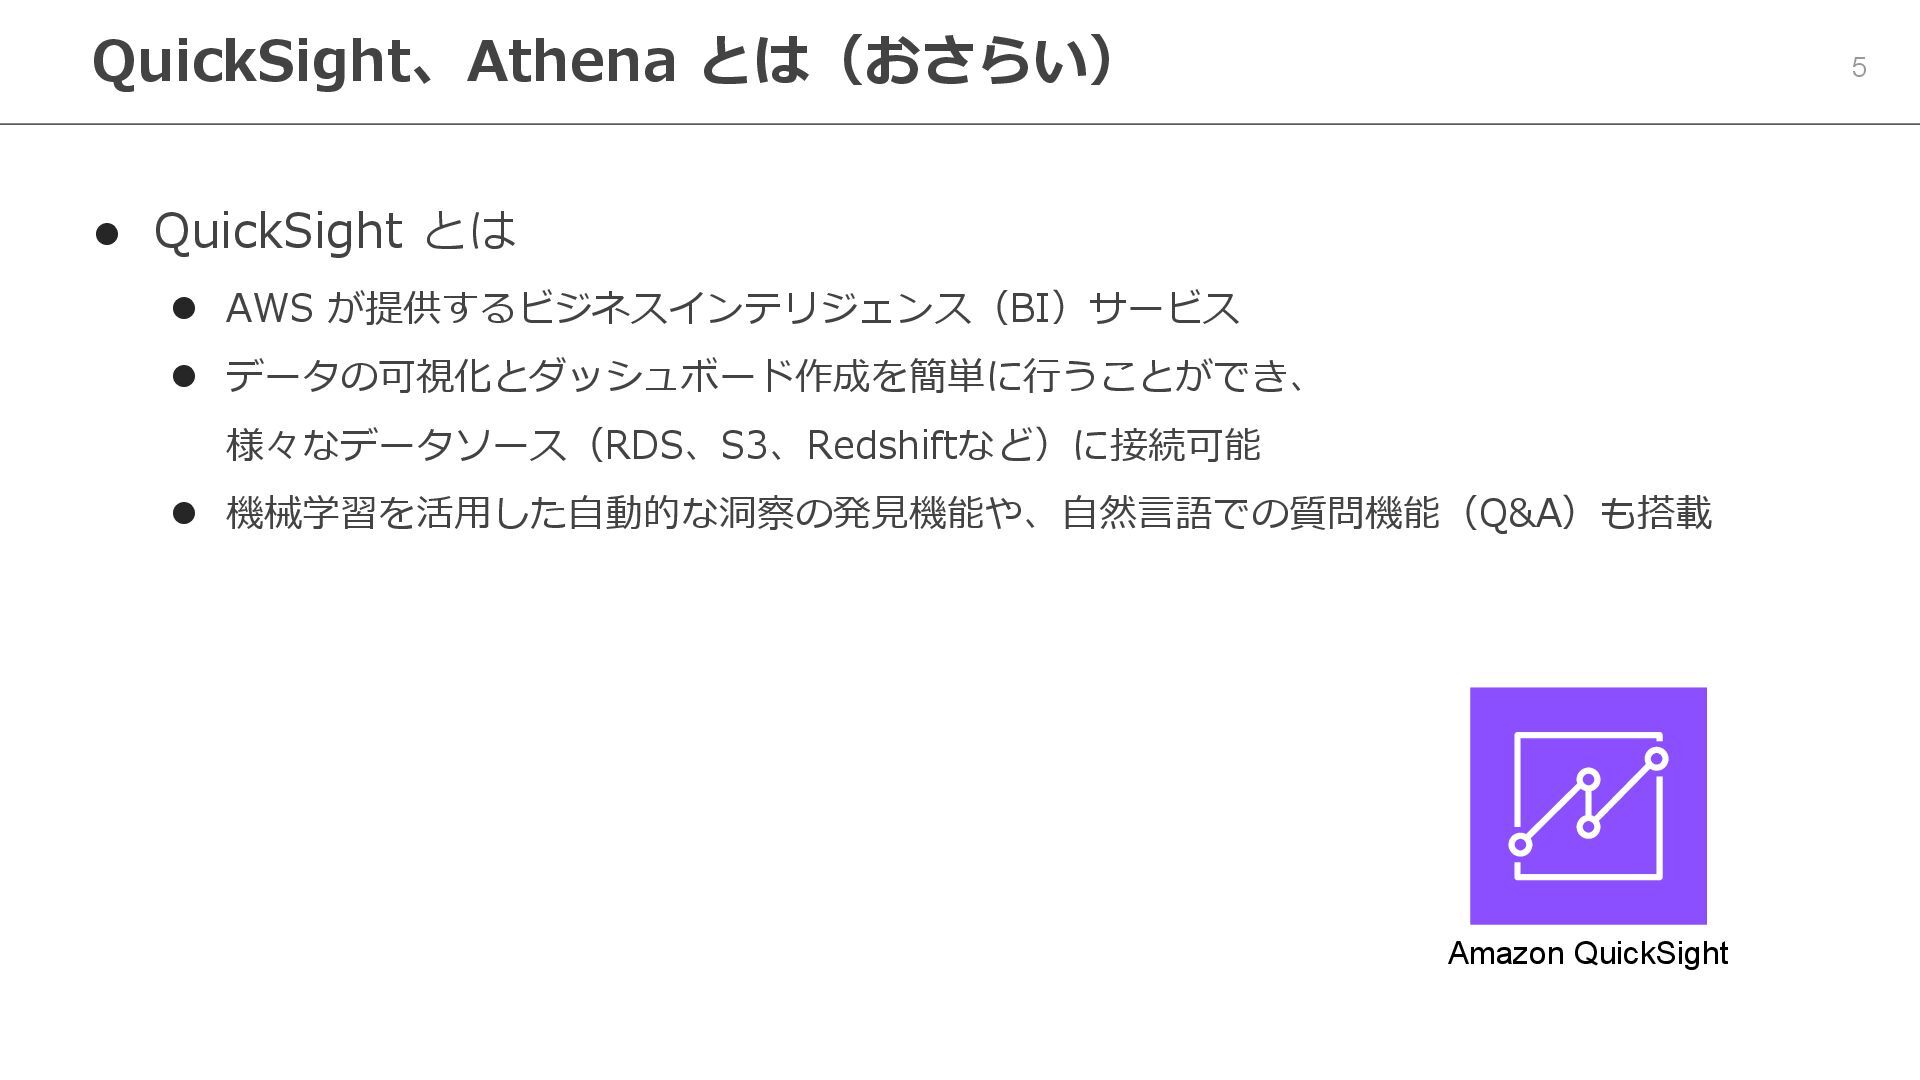This screenshot has height=1080, width=1920.
Task: Select the text ビジネスインテリジェンス（BI）サービス
Action: 880,308
